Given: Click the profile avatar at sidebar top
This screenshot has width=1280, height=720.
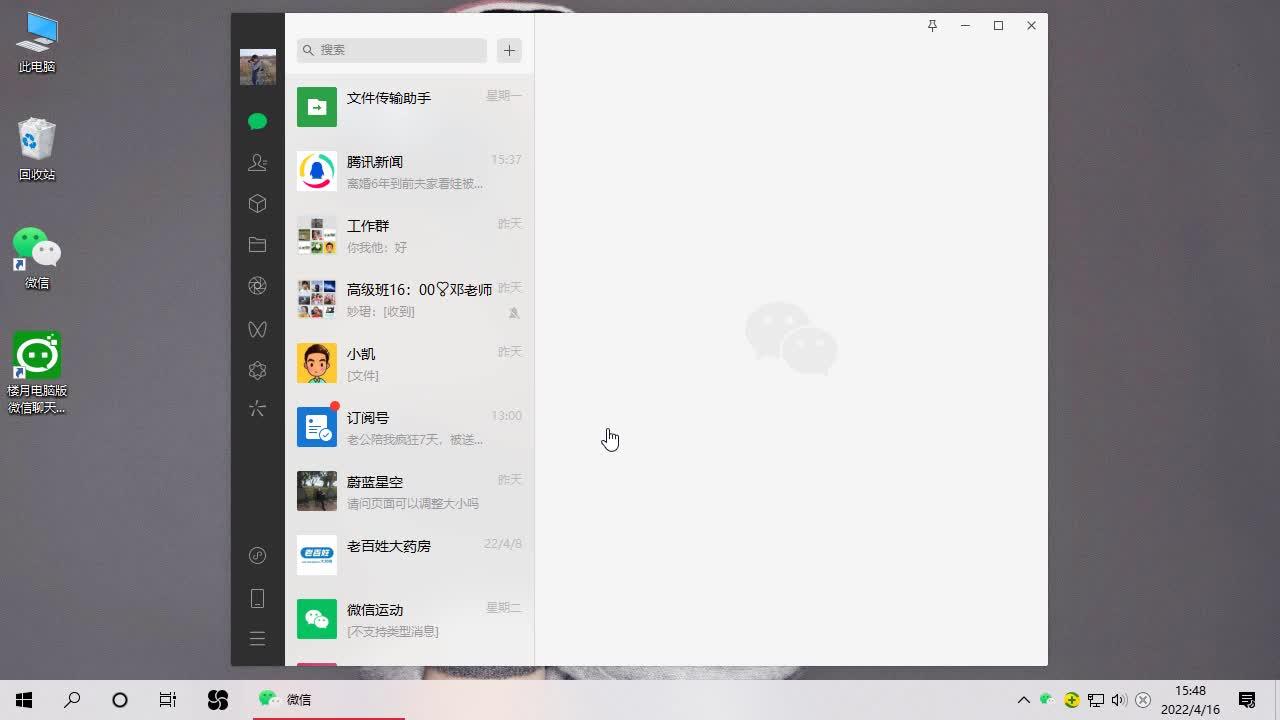Looking at the screenshot, I should point(258,67).
